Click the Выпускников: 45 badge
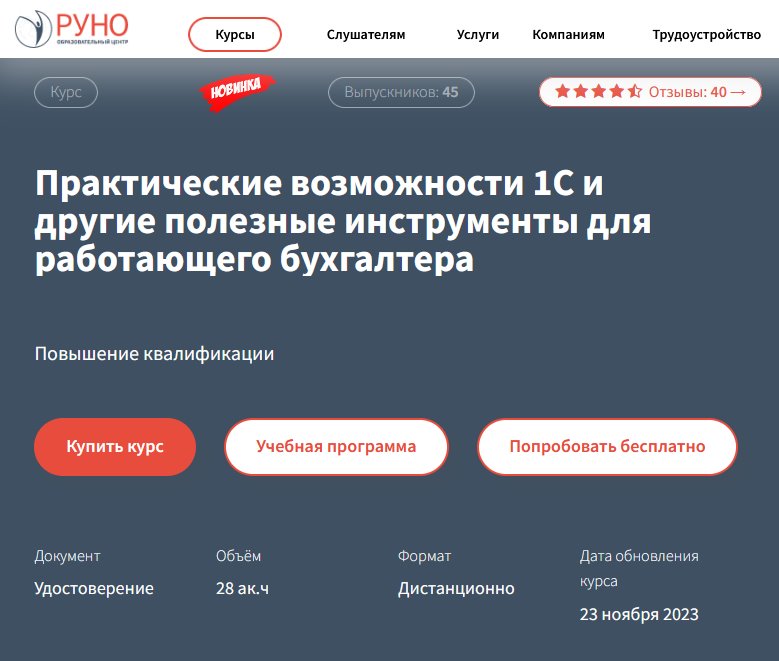 coord(401,92)
